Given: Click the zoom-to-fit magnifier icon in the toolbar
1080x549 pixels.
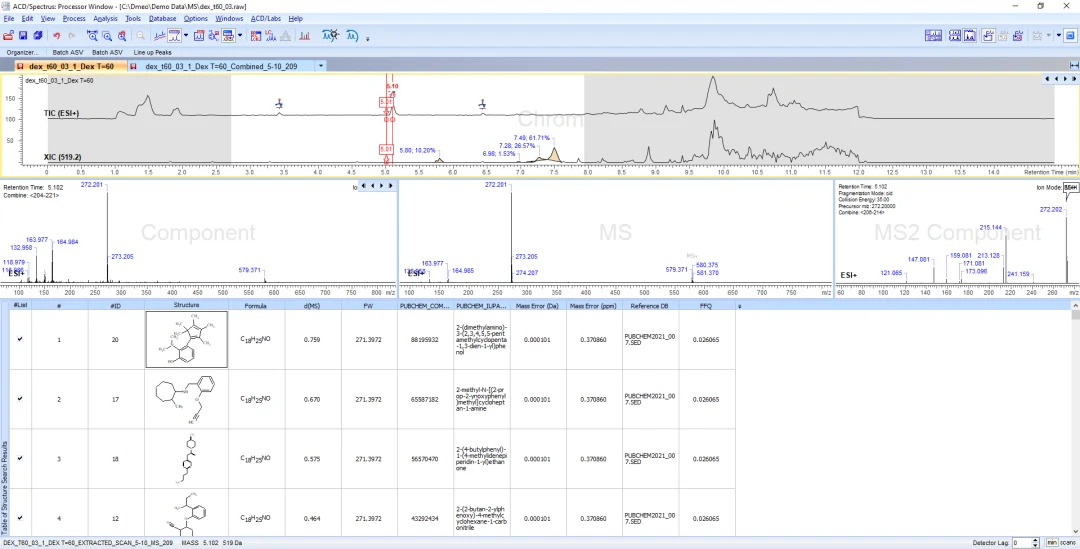Looking at the screenshot, I should [92, 35].
